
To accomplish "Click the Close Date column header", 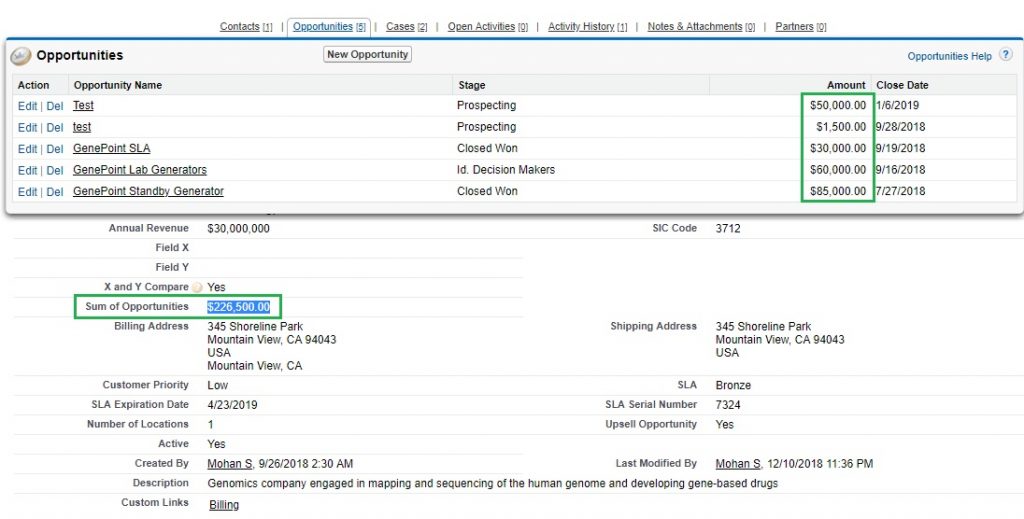I will (902, 85).
